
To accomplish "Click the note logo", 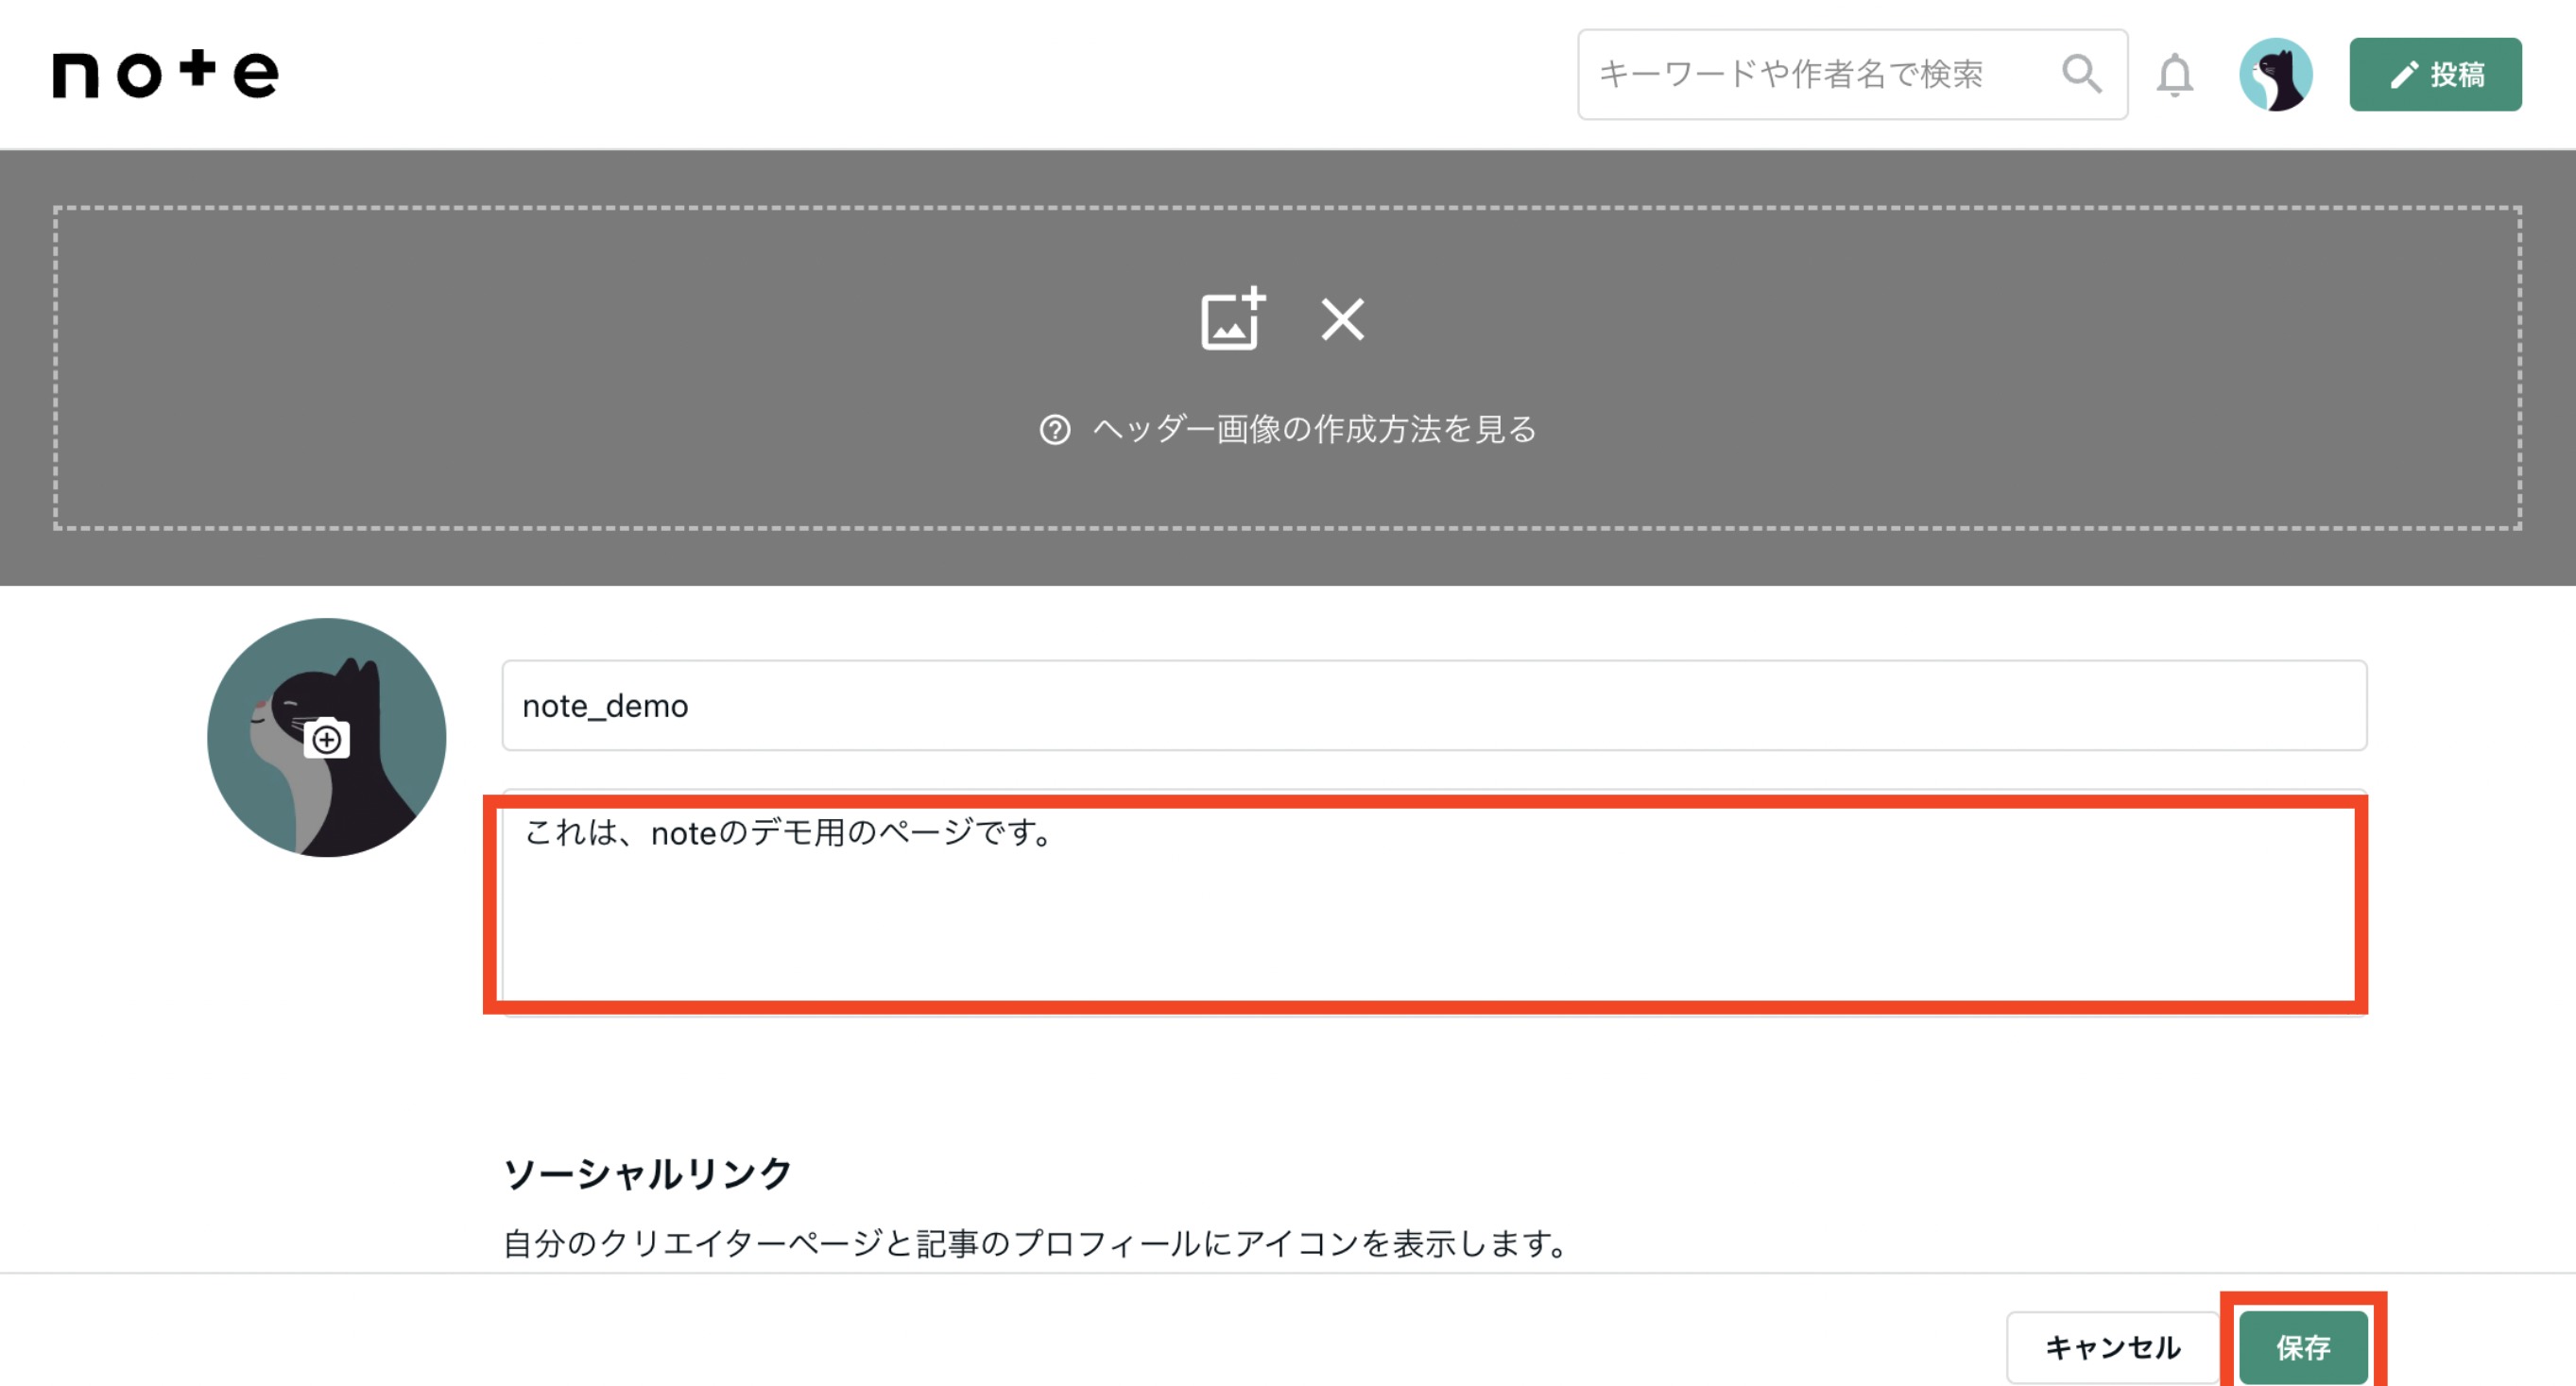I will 165,74.
